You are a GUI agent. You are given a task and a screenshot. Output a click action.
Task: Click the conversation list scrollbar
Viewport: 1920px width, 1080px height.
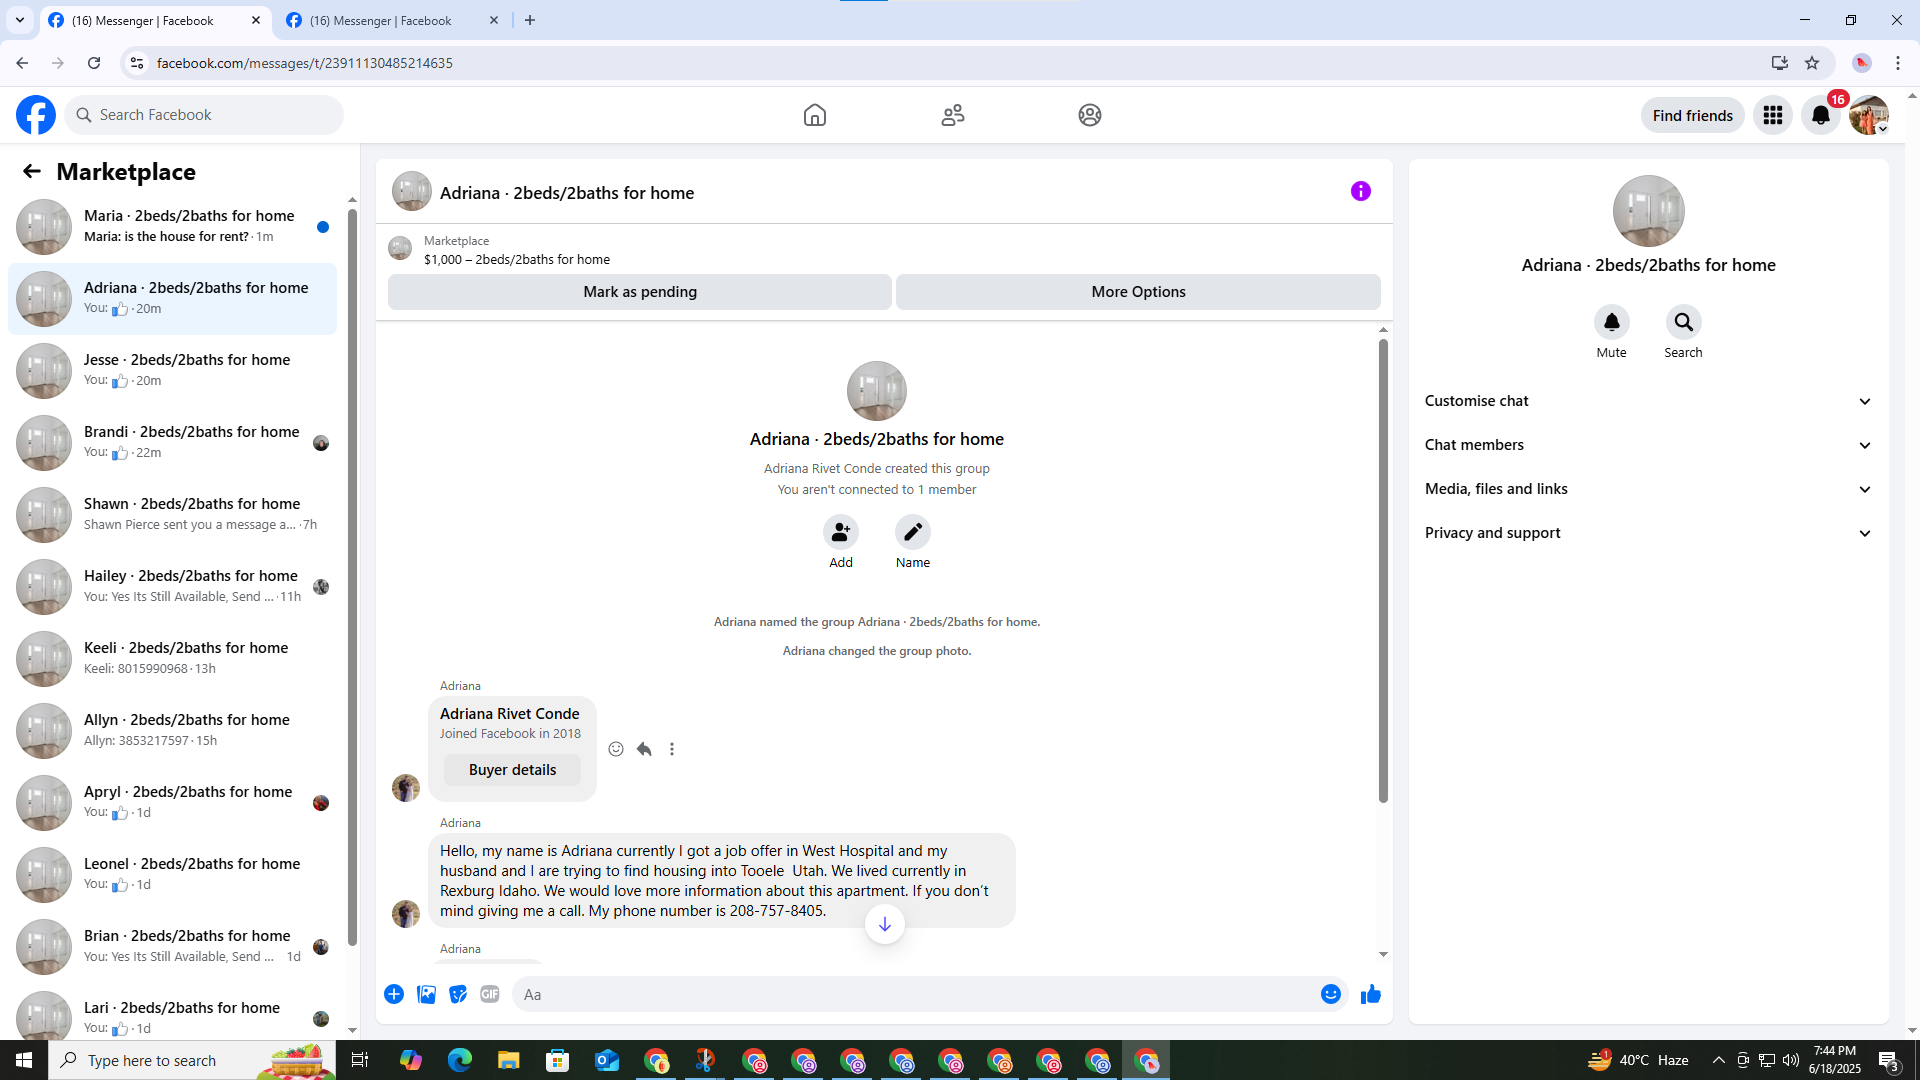352,576
